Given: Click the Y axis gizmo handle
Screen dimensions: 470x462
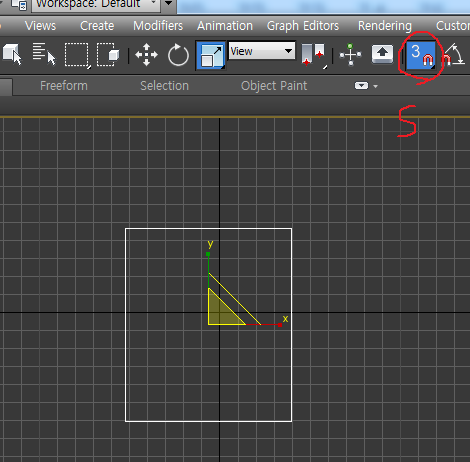Looking at the screenshot, I should (208, 254).
